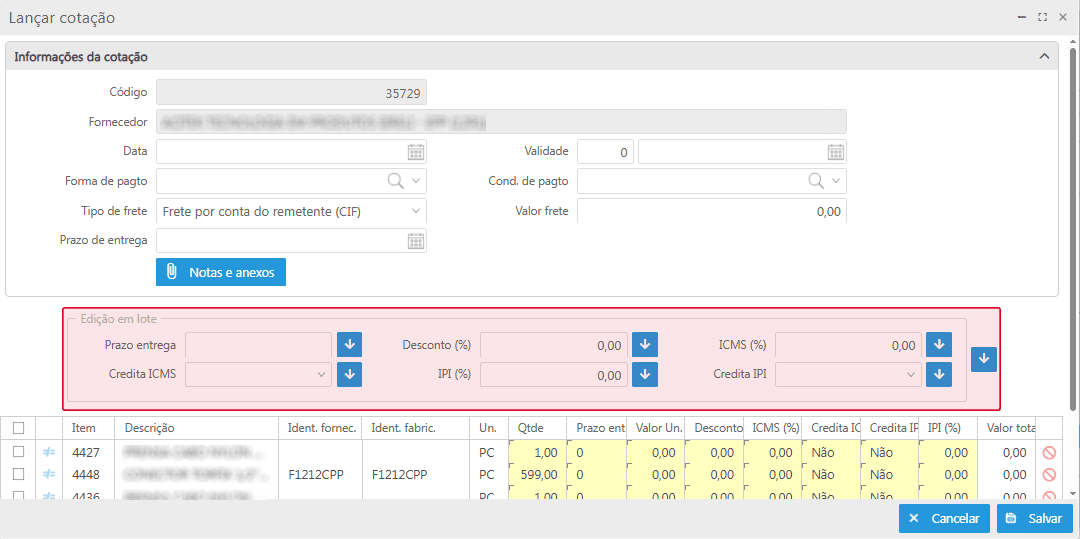Open the Prazo de entrega calendar icon
This screenshot has height=539, width=1080.
click(416, 241)
